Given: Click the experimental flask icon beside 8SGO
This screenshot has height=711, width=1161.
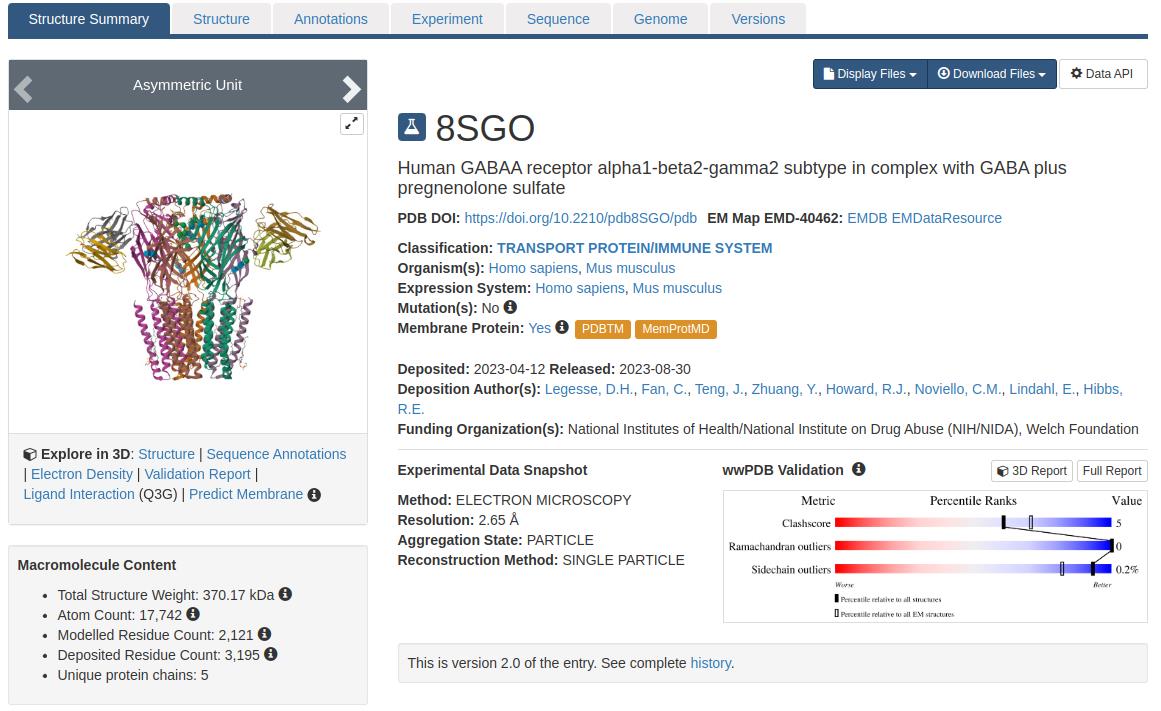Looking at the screenshot, I should click(412, 127).
